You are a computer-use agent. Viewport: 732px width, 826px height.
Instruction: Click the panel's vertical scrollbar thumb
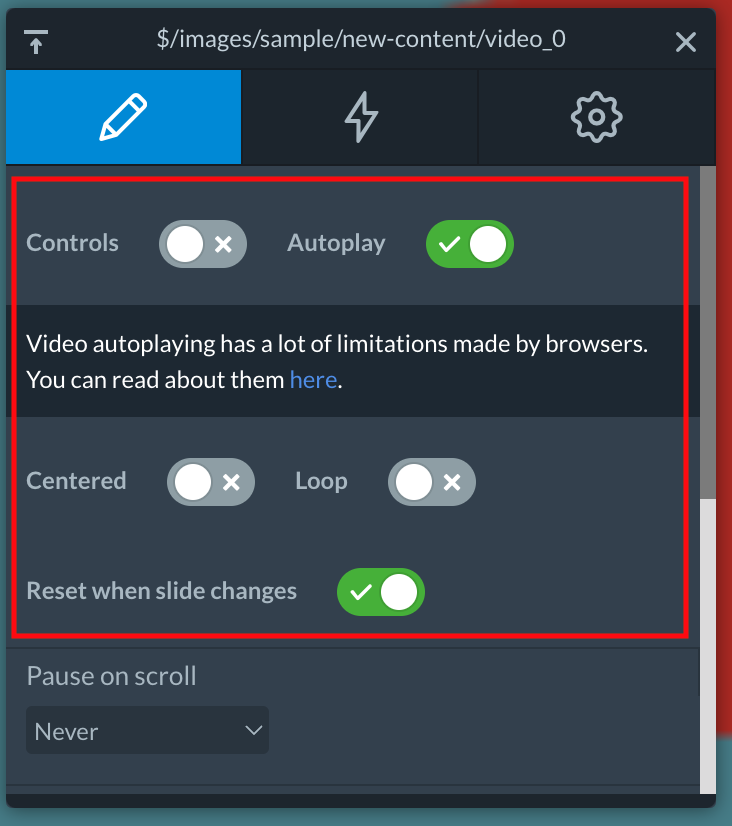[x=708, y=332]
